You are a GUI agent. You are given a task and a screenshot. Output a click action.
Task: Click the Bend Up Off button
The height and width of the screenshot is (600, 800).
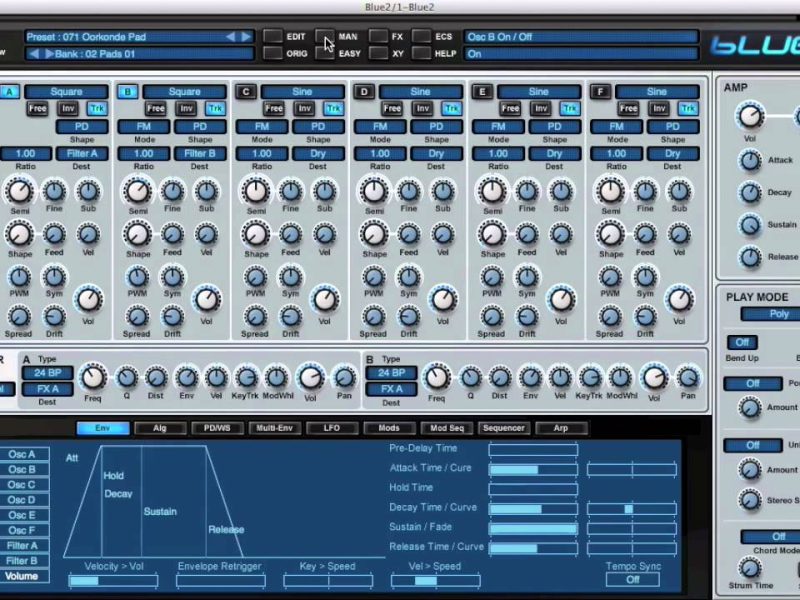click(742, 342)
